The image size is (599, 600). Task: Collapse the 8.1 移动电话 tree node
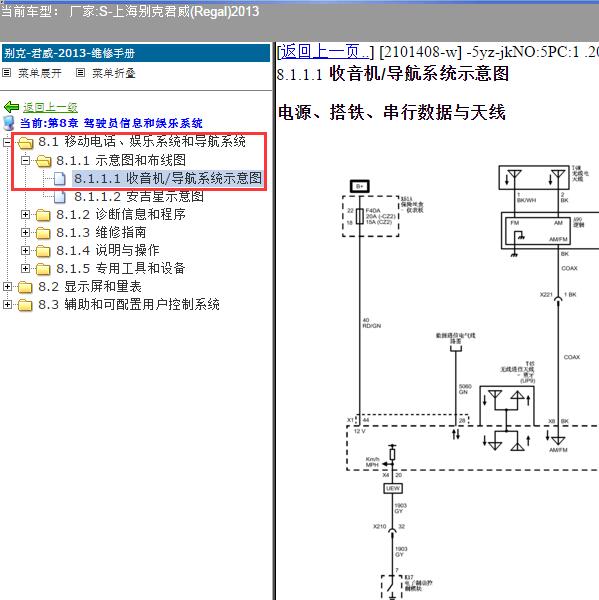tap(7, 142)
